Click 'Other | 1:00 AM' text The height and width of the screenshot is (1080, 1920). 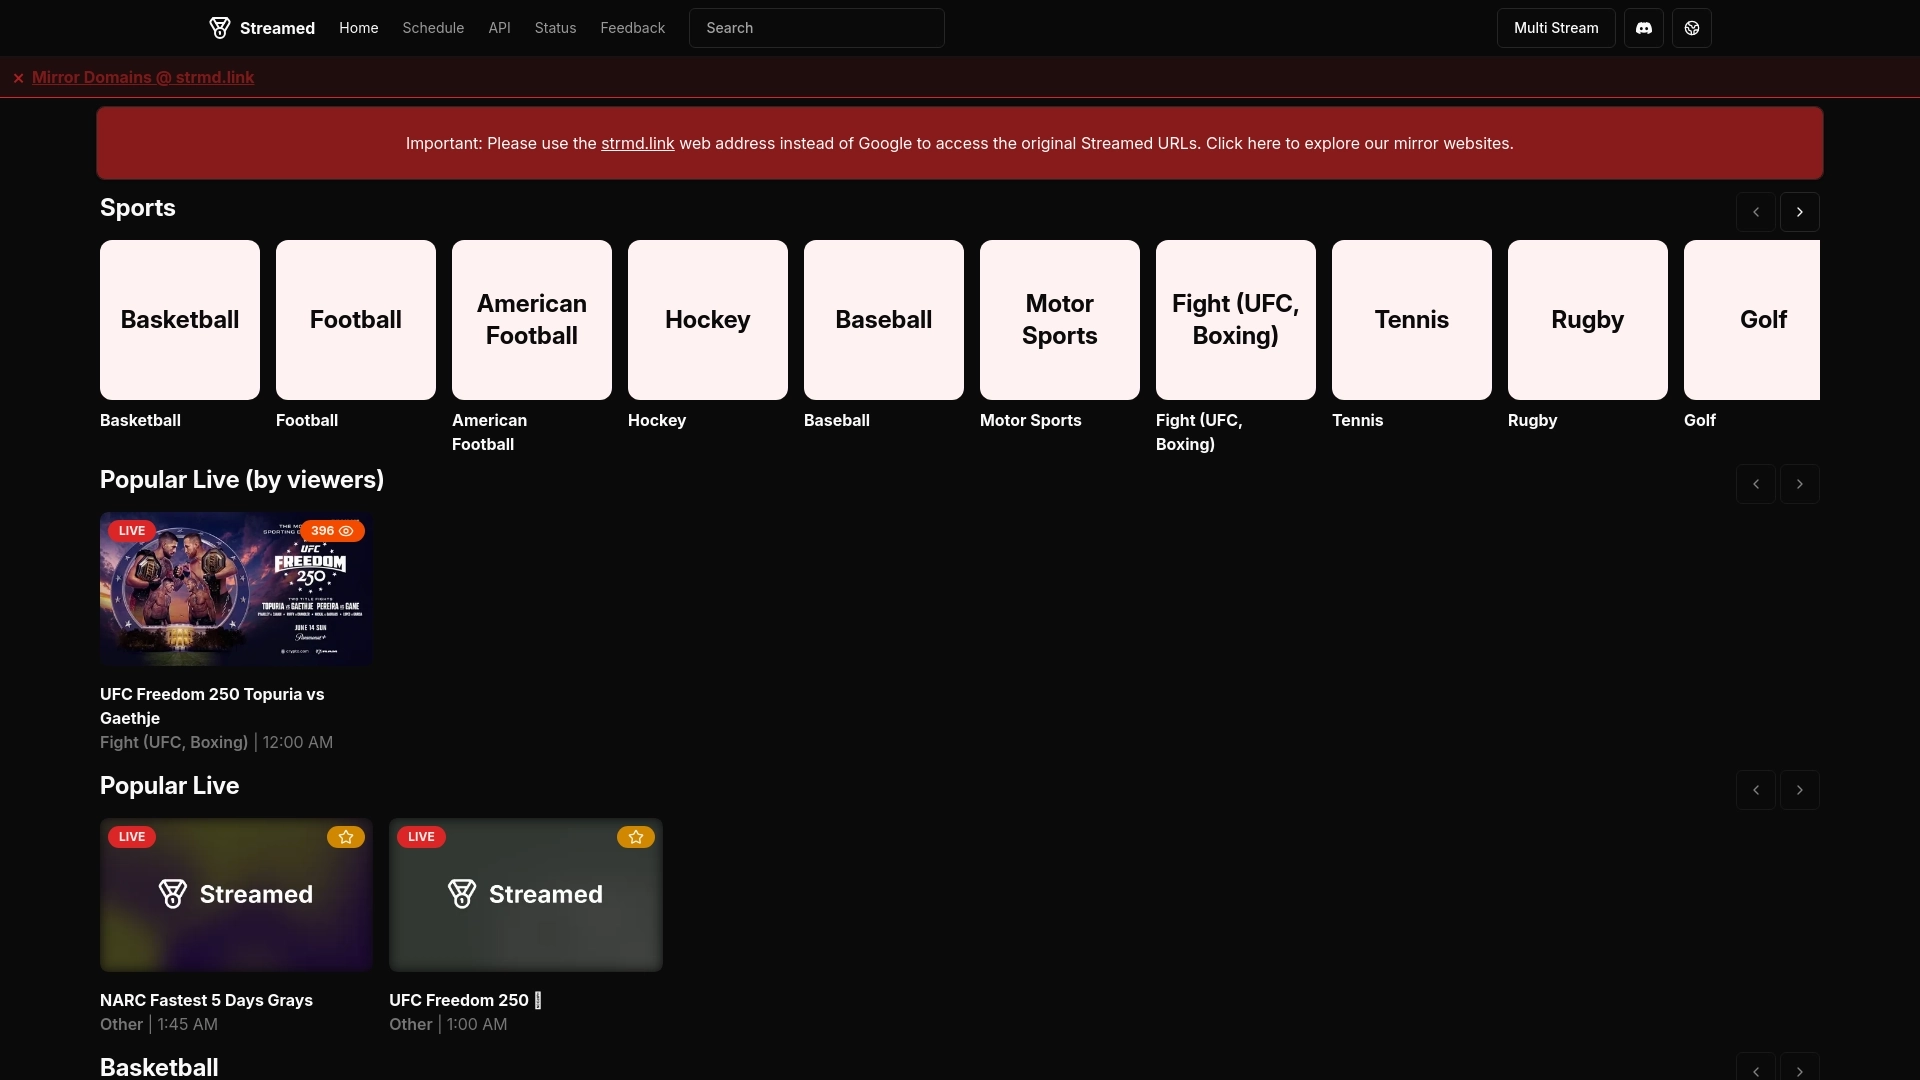point(448,1024)
